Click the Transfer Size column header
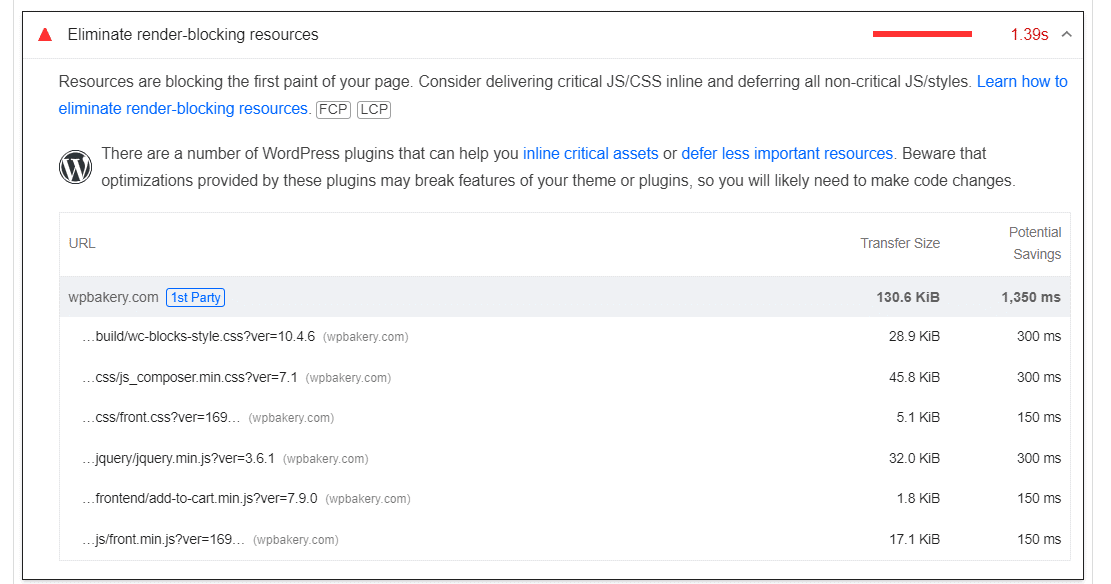This screenshot has width=1111, height=584. point(900,243)
